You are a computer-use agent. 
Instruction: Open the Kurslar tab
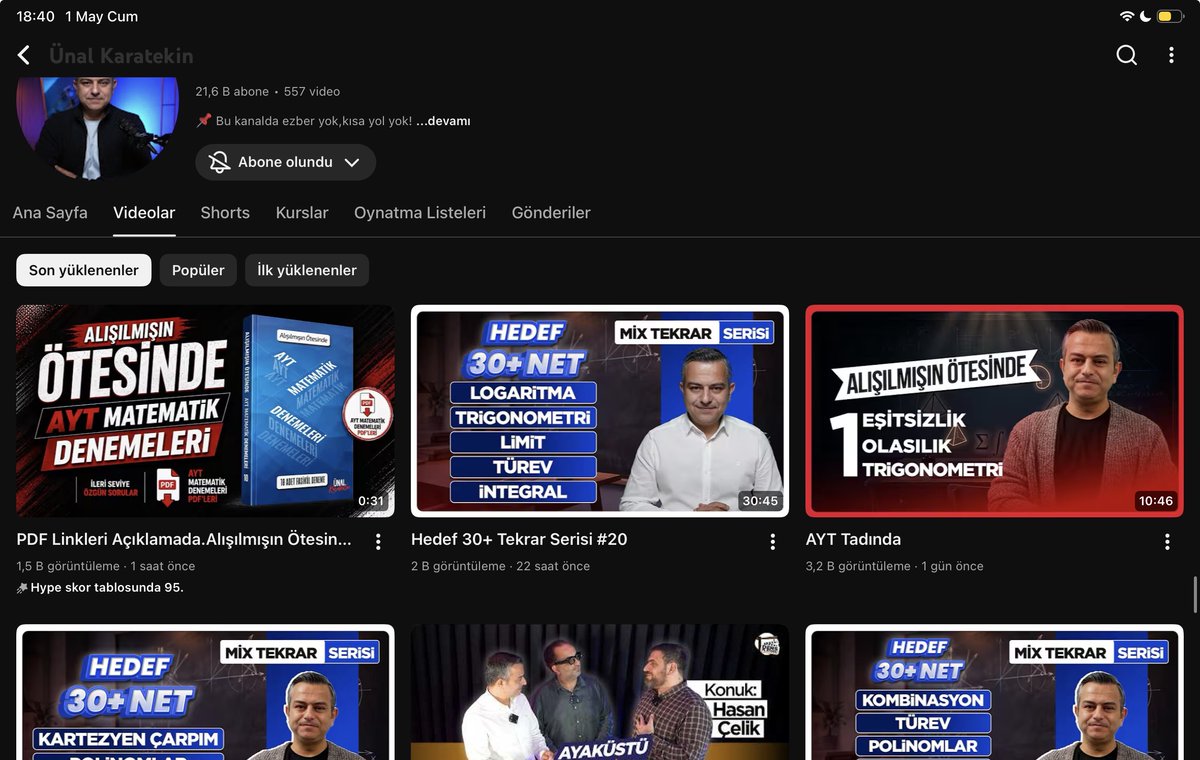(302, 213)
